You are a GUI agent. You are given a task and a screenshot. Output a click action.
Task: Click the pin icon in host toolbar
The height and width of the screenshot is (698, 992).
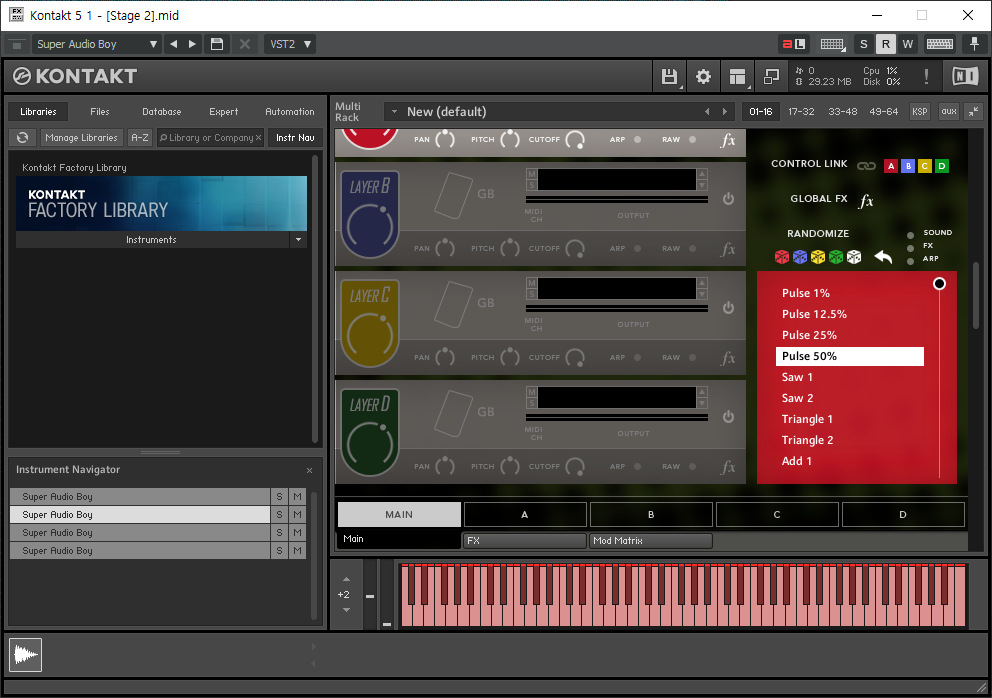tap(974, 44)
